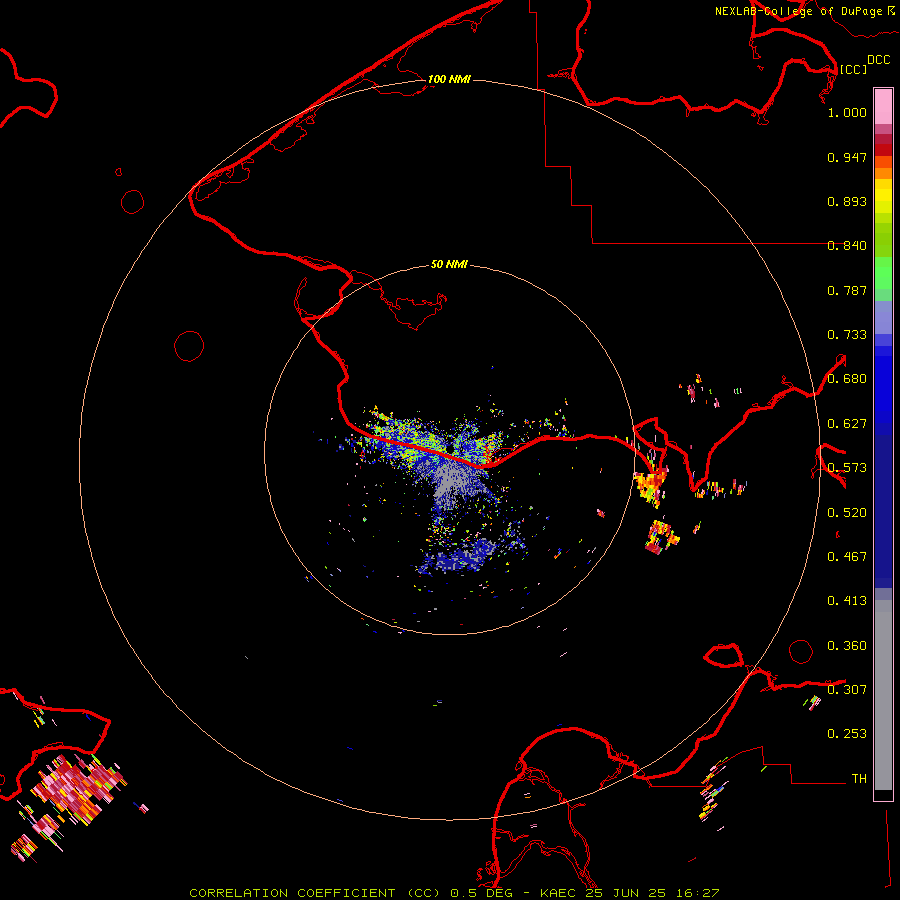
Task: Click the DCC product label
Action: (x=878, y=60)
